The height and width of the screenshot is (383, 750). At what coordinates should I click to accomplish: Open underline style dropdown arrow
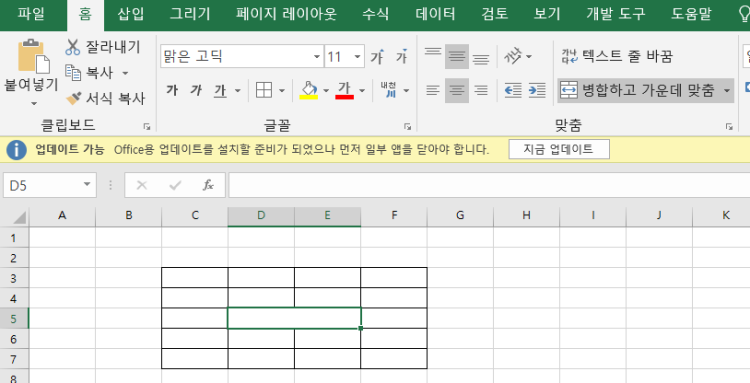tap(238, 90)
